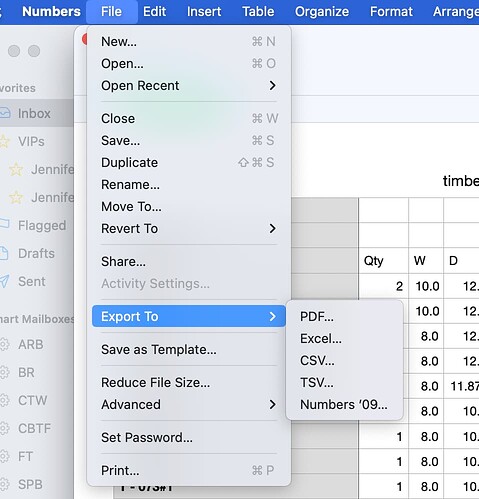Choose Set Password…
This screenshot has width=479, height=499.
tap(189, 438)
